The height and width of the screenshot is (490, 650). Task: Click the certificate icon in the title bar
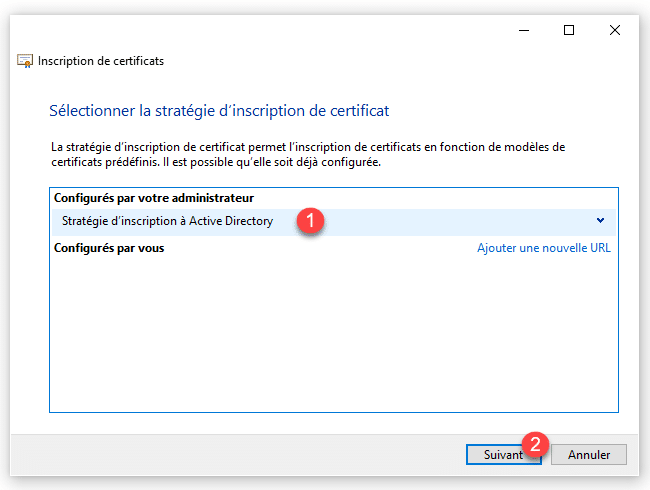pos(26,61)
